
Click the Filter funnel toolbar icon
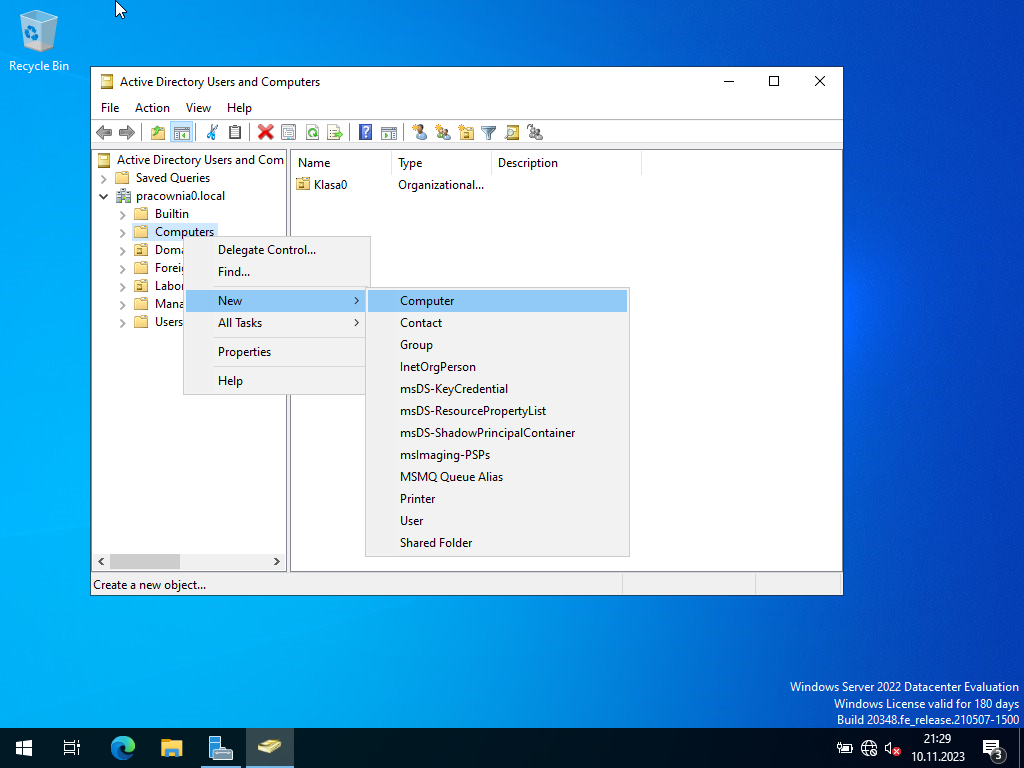(x=488, y=133)
